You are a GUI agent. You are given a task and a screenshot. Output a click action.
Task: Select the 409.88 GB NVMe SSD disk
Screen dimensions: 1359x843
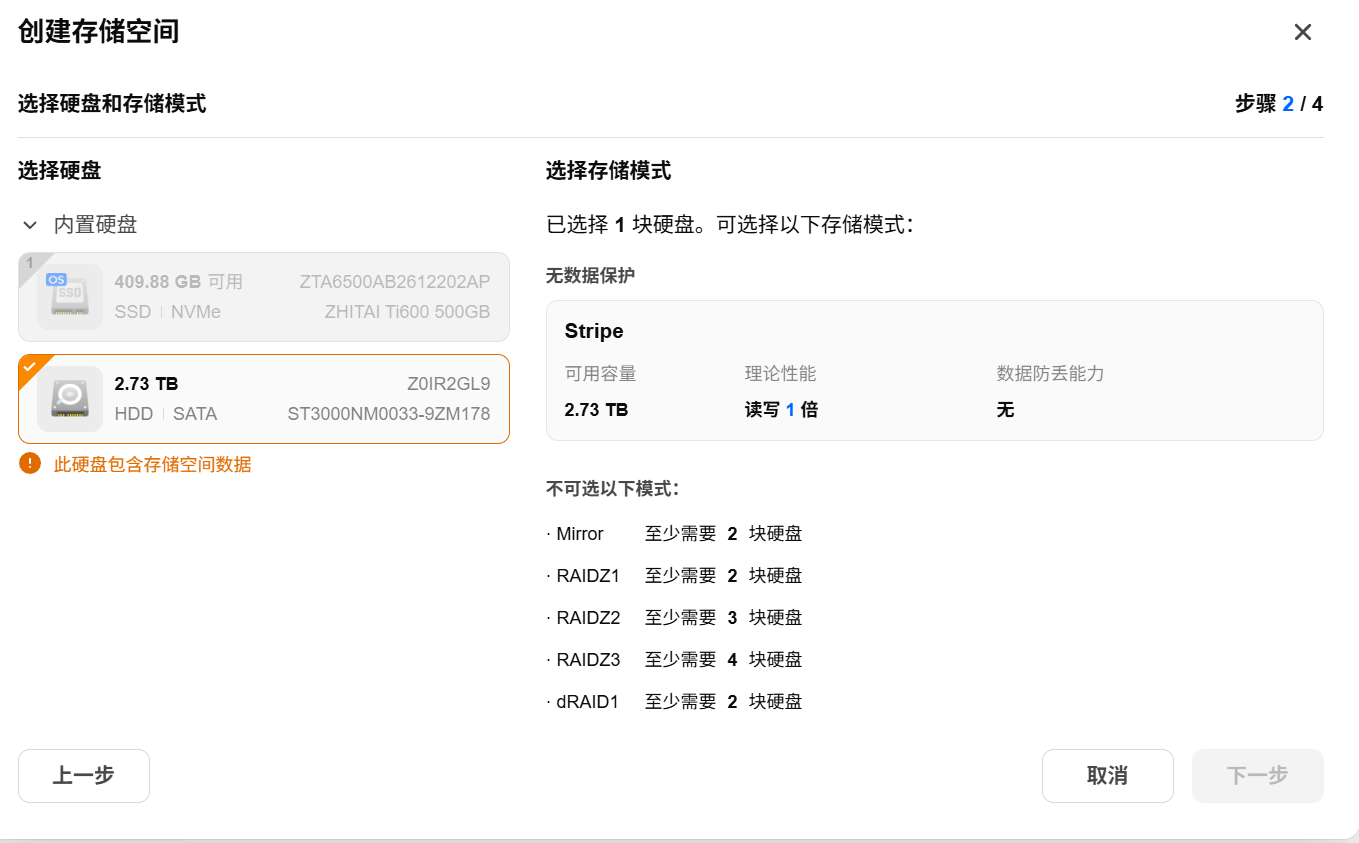tap(264, 297)
